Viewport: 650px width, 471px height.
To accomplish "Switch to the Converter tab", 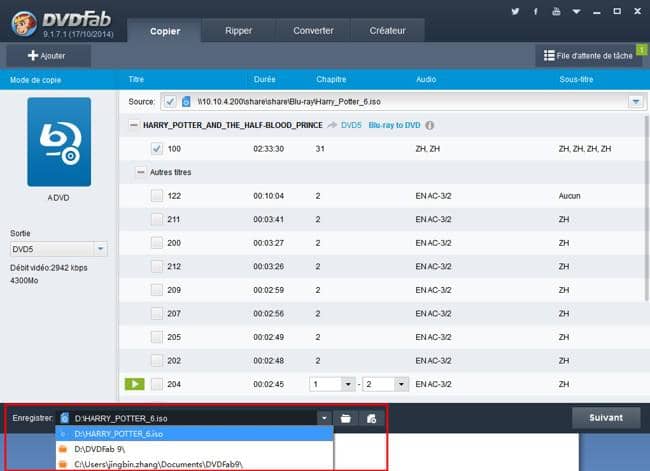I will (x=313, y=31).
